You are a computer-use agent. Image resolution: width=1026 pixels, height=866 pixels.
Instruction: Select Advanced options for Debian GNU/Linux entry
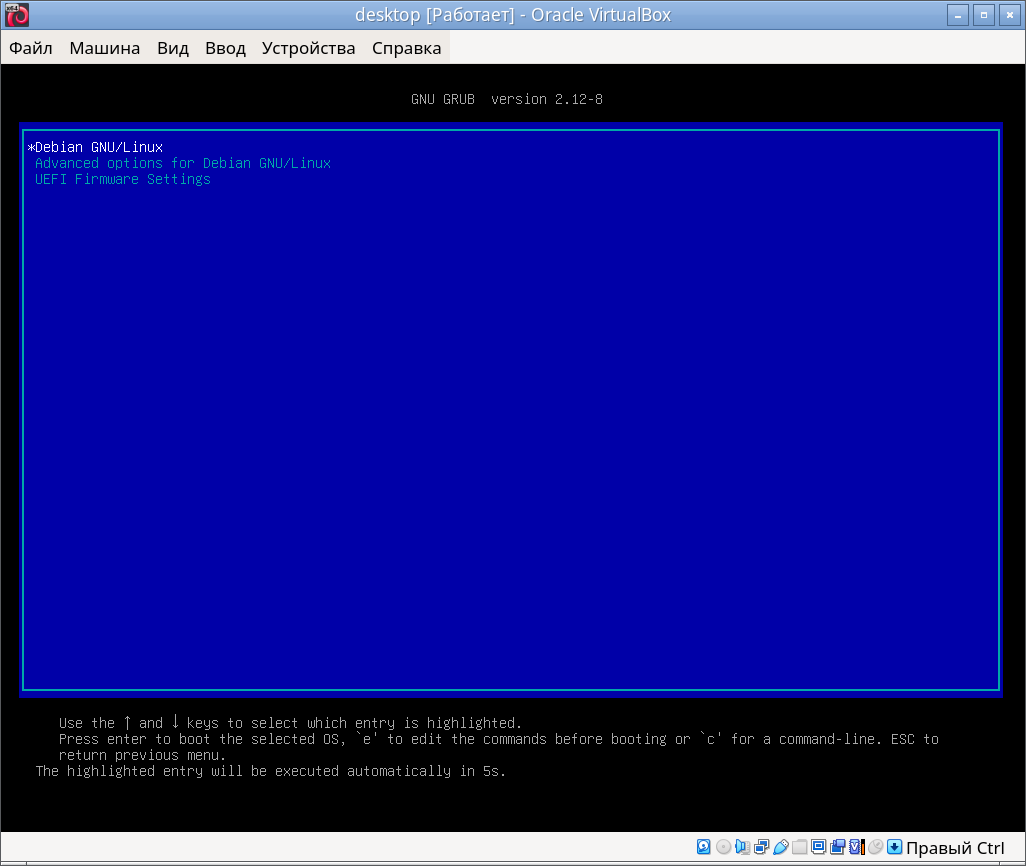tap(511, 163)
